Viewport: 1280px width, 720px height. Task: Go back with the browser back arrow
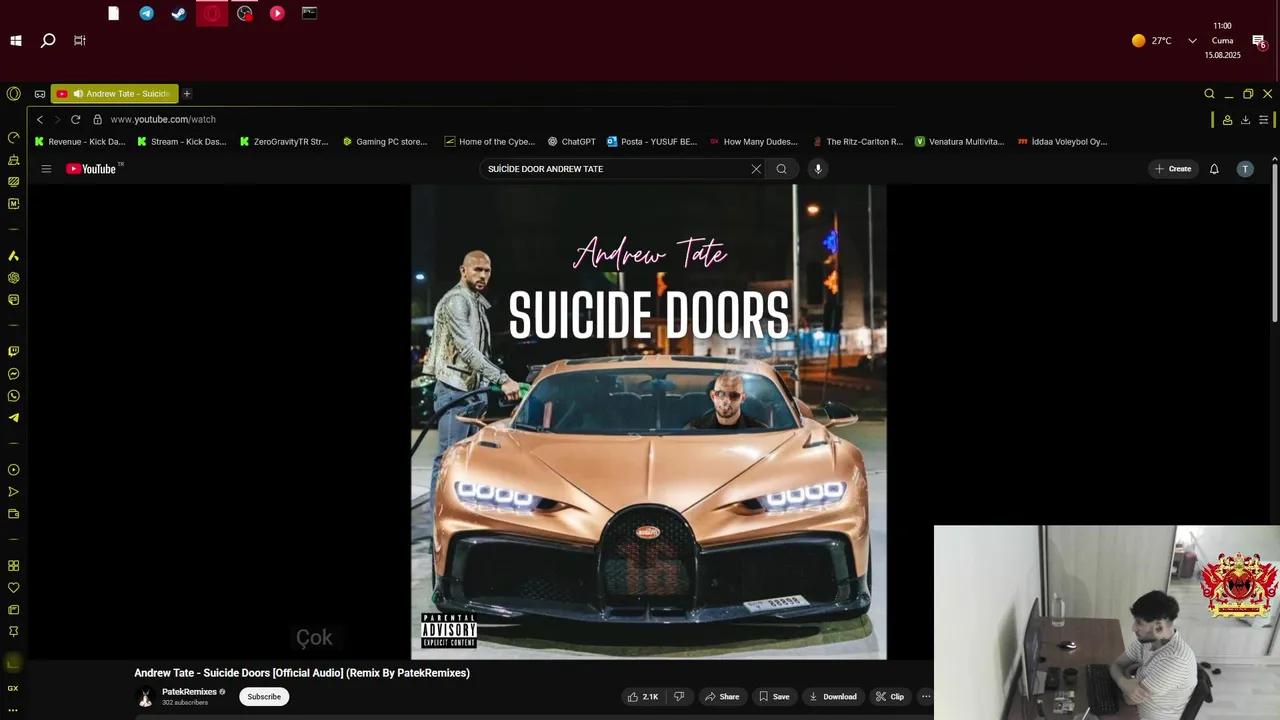point(40,119)
